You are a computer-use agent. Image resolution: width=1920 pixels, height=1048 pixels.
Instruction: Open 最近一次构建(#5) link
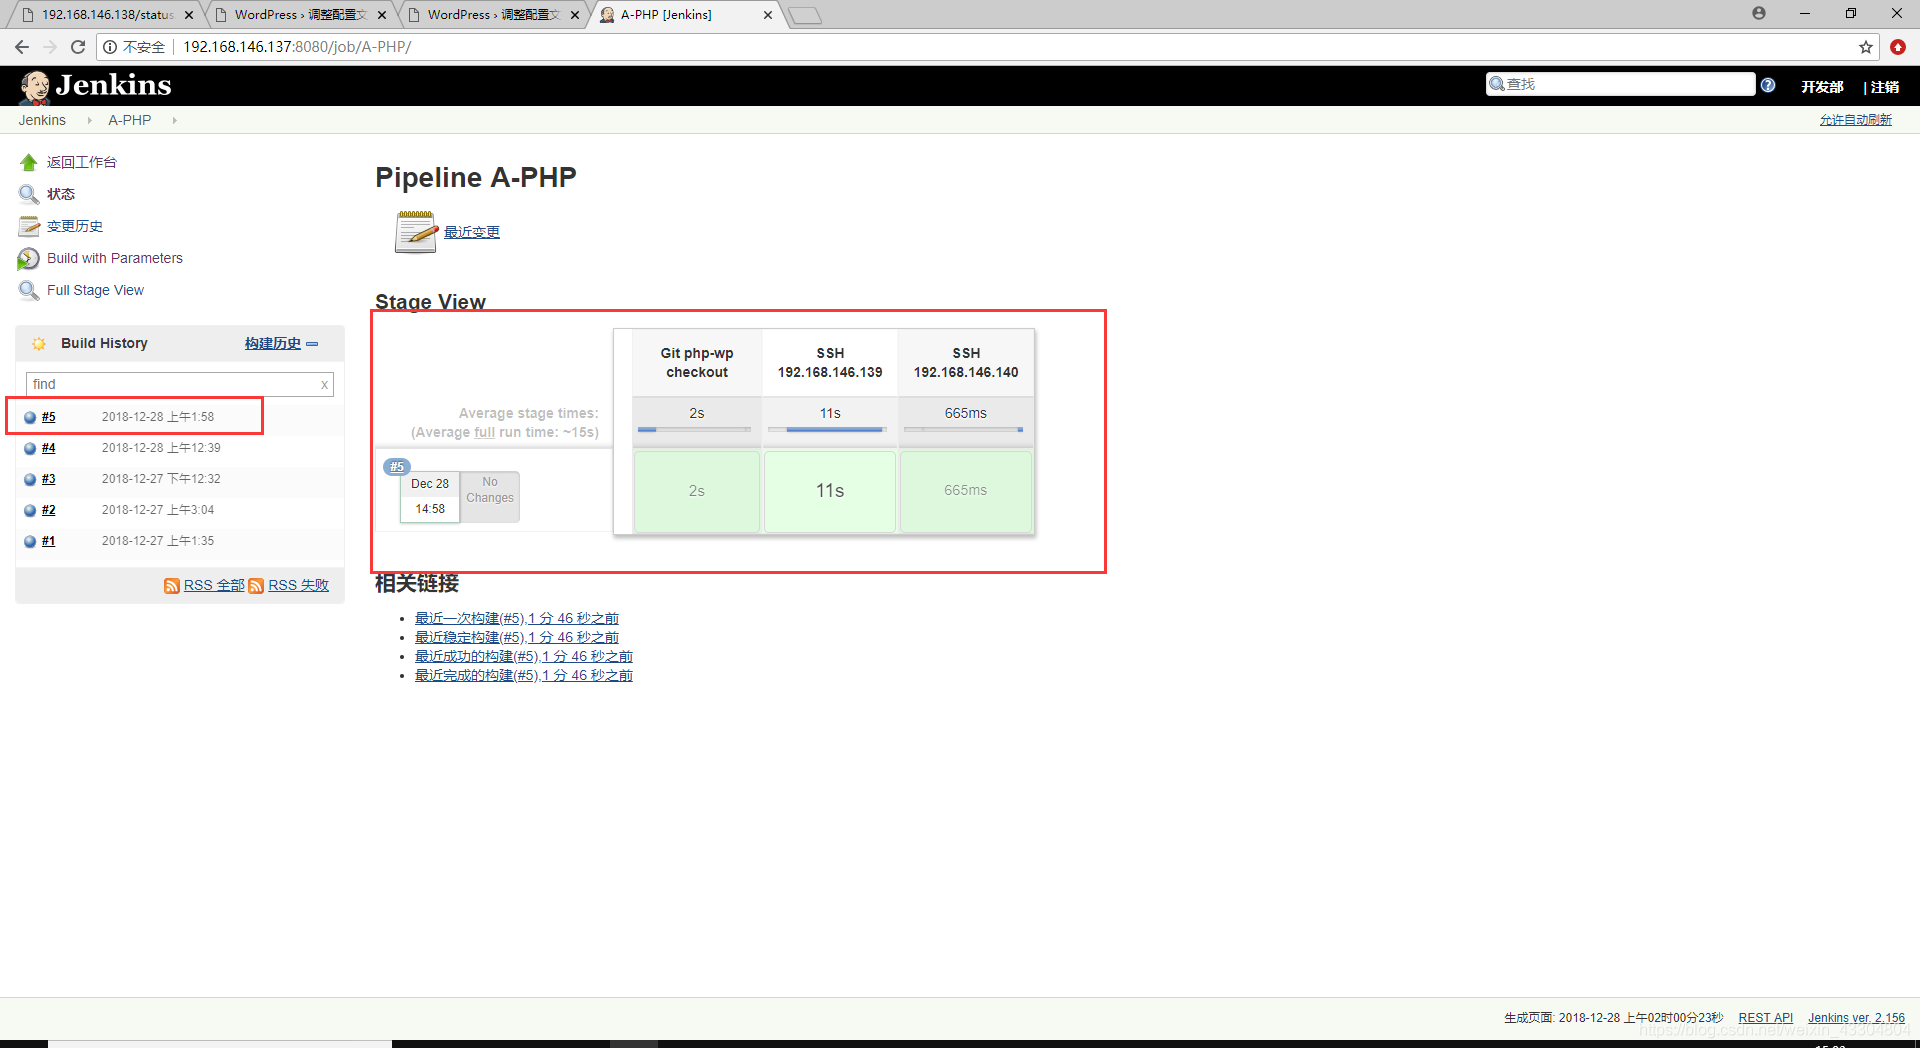point(517,618)
